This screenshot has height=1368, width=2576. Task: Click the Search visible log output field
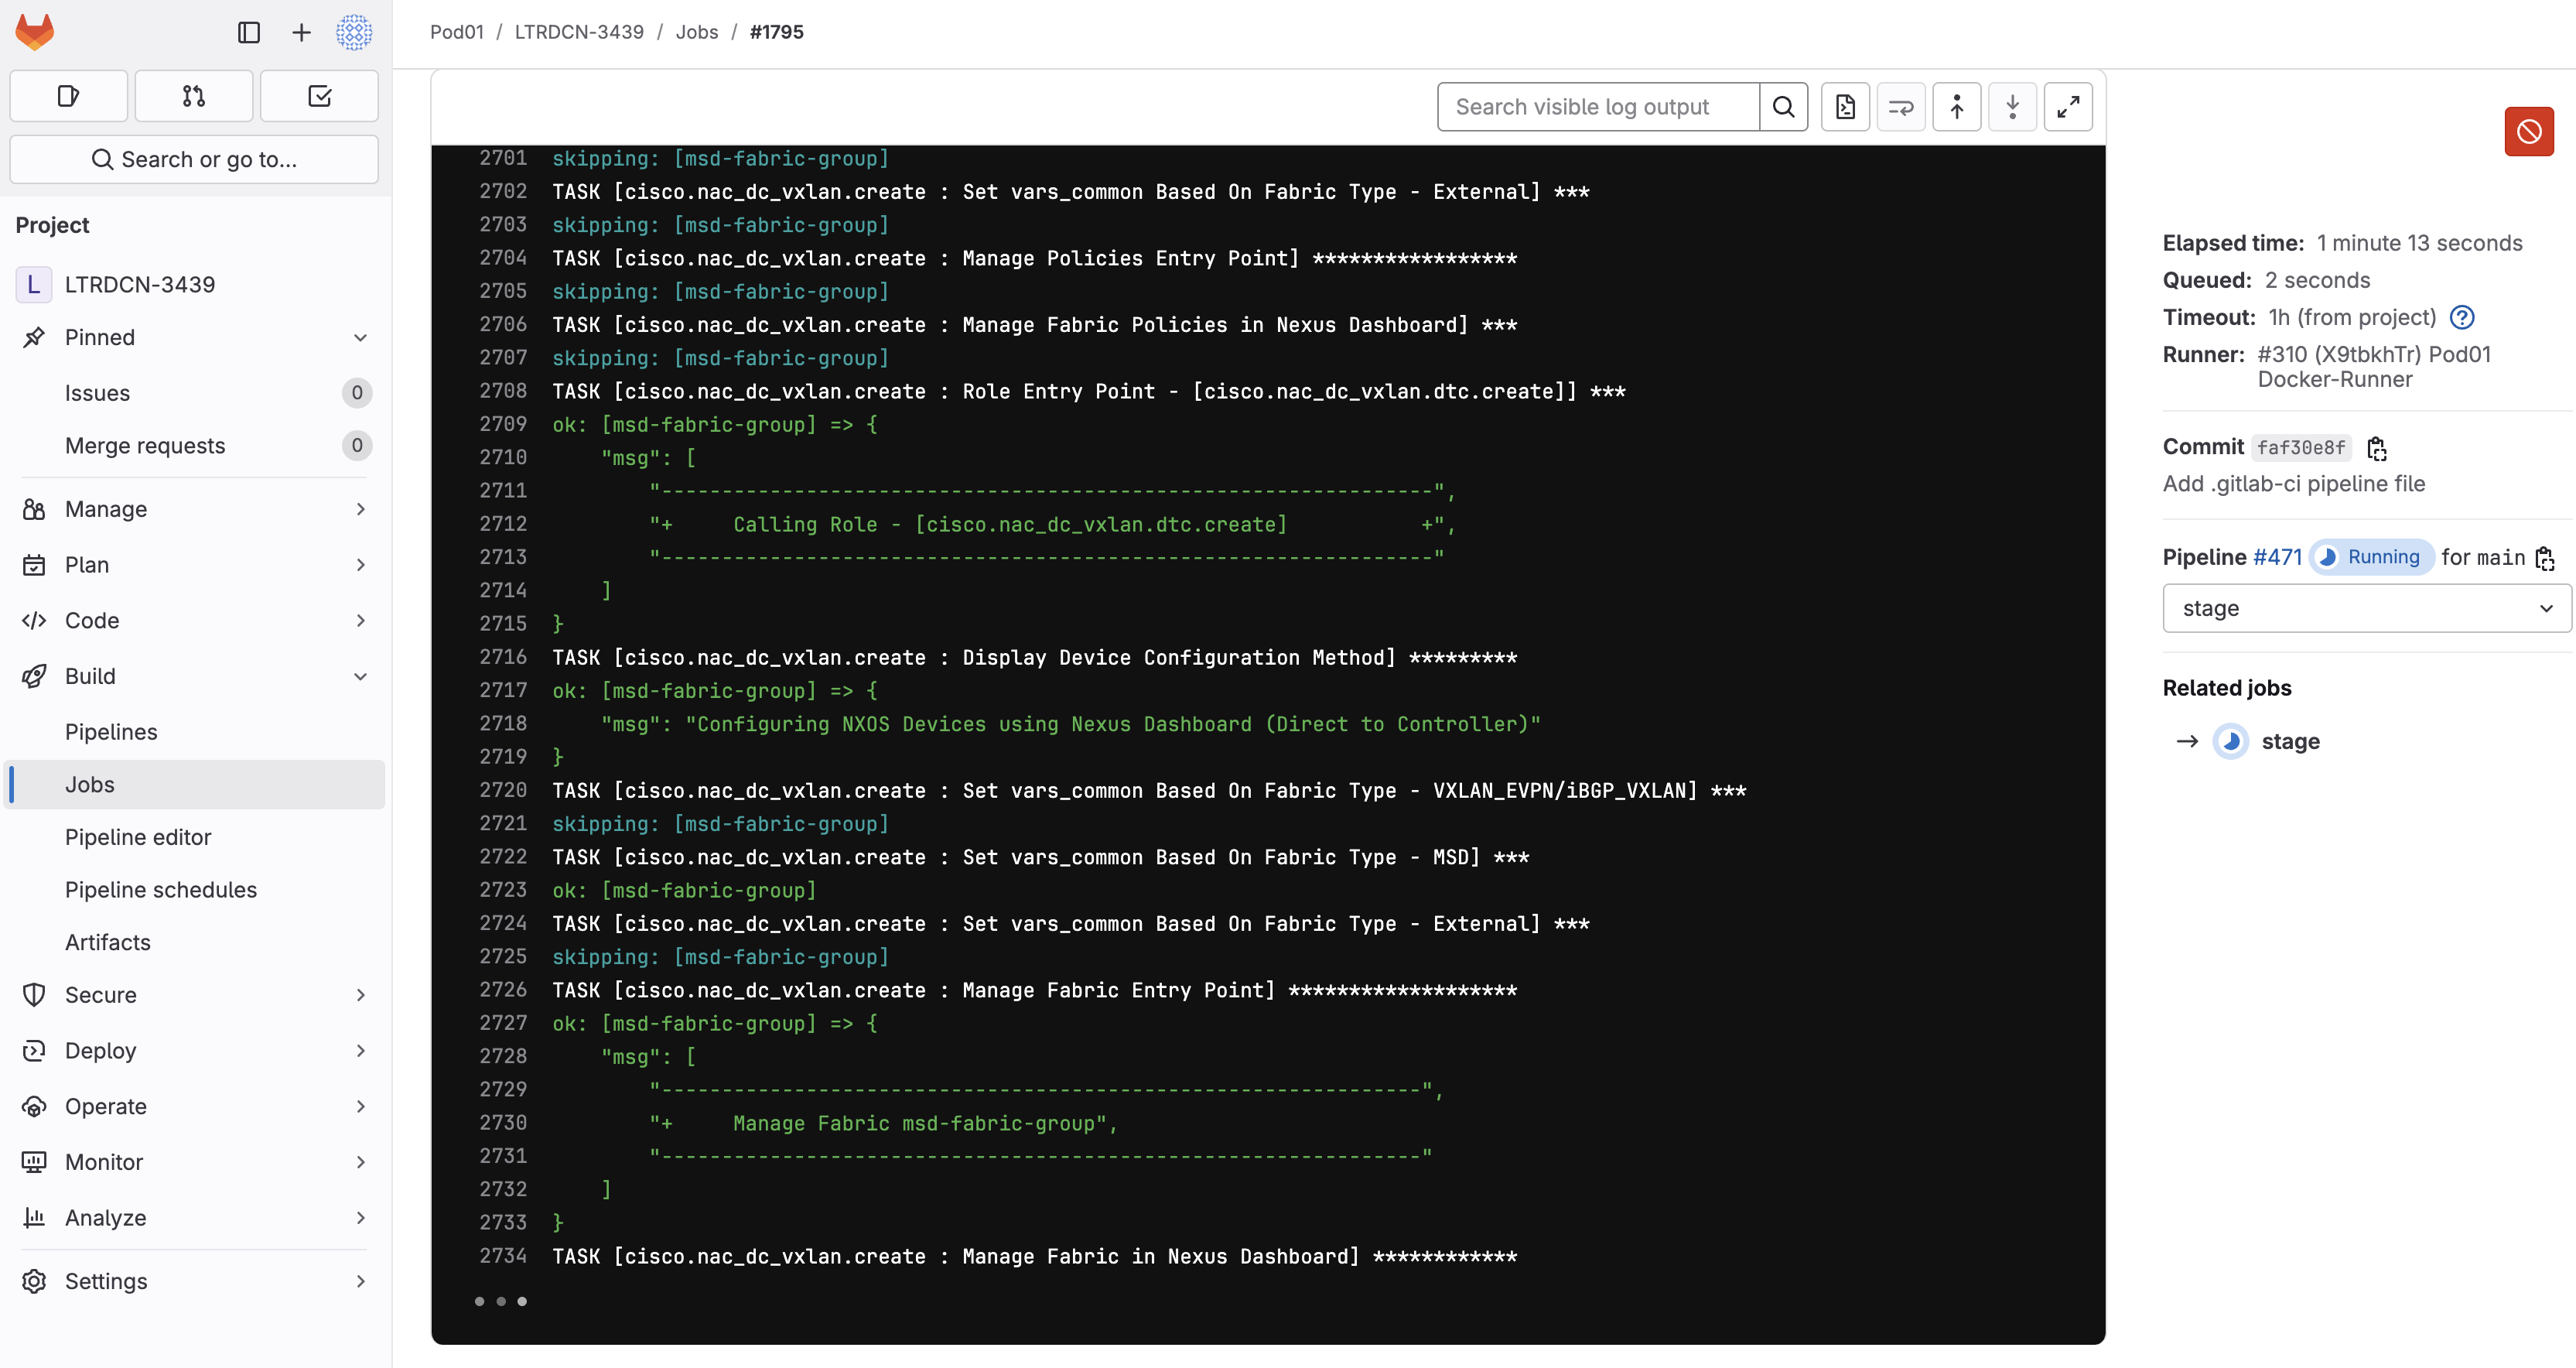1598,107
